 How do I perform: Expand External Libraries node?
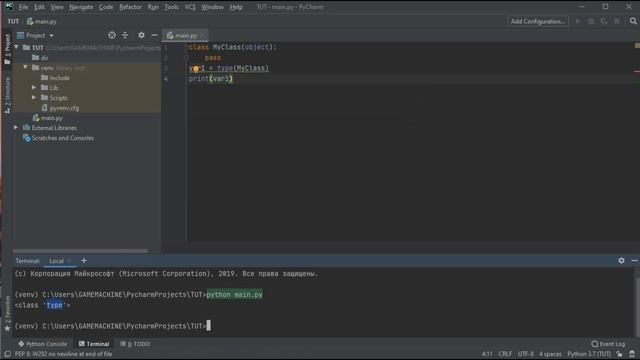[x=16, y=128]
